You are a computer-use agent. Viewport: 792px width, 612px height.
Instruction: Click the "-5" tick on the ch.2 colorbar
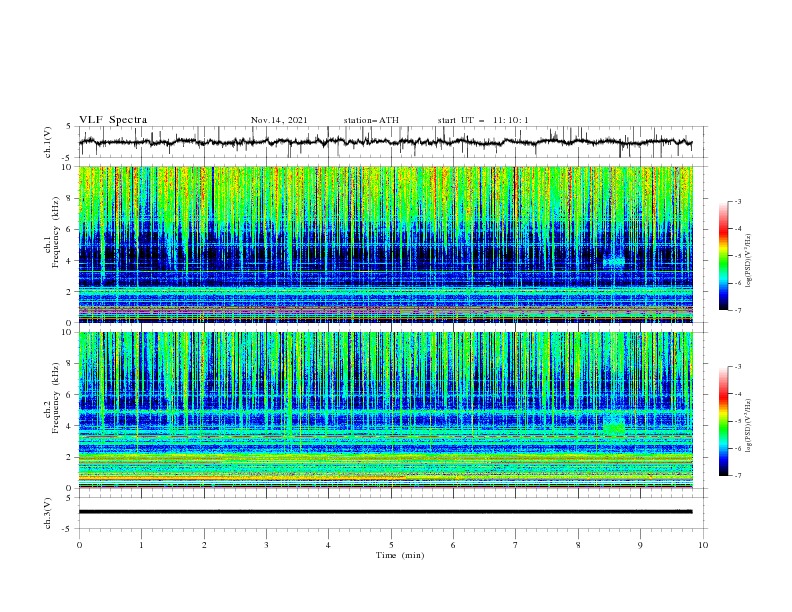(x=737, y=421)
